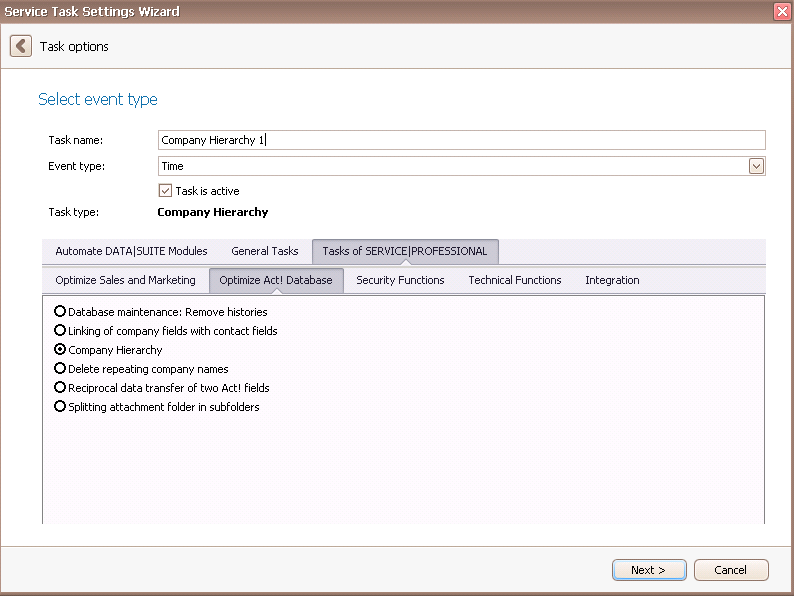Click into the Task name field
The image size is (794, 596).
click(x=461, y=140)
